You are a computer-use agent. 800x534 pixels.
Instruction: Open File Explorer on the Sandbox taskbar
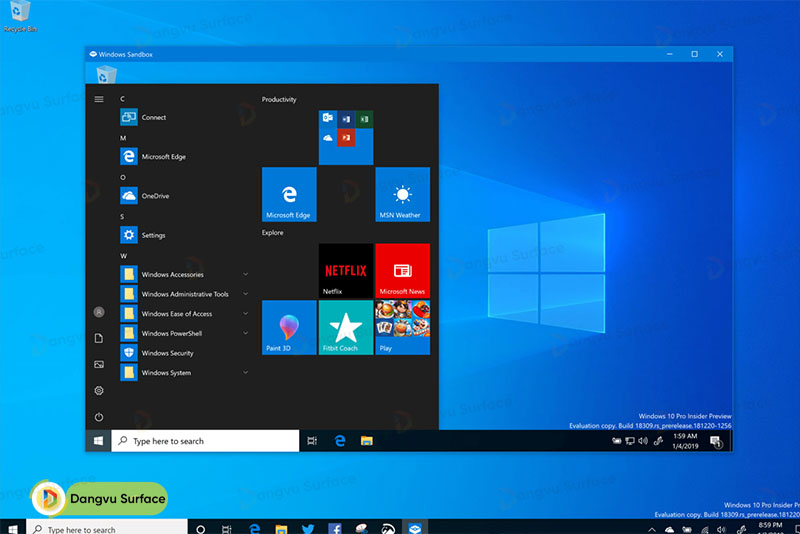click(x=366, y=441)
